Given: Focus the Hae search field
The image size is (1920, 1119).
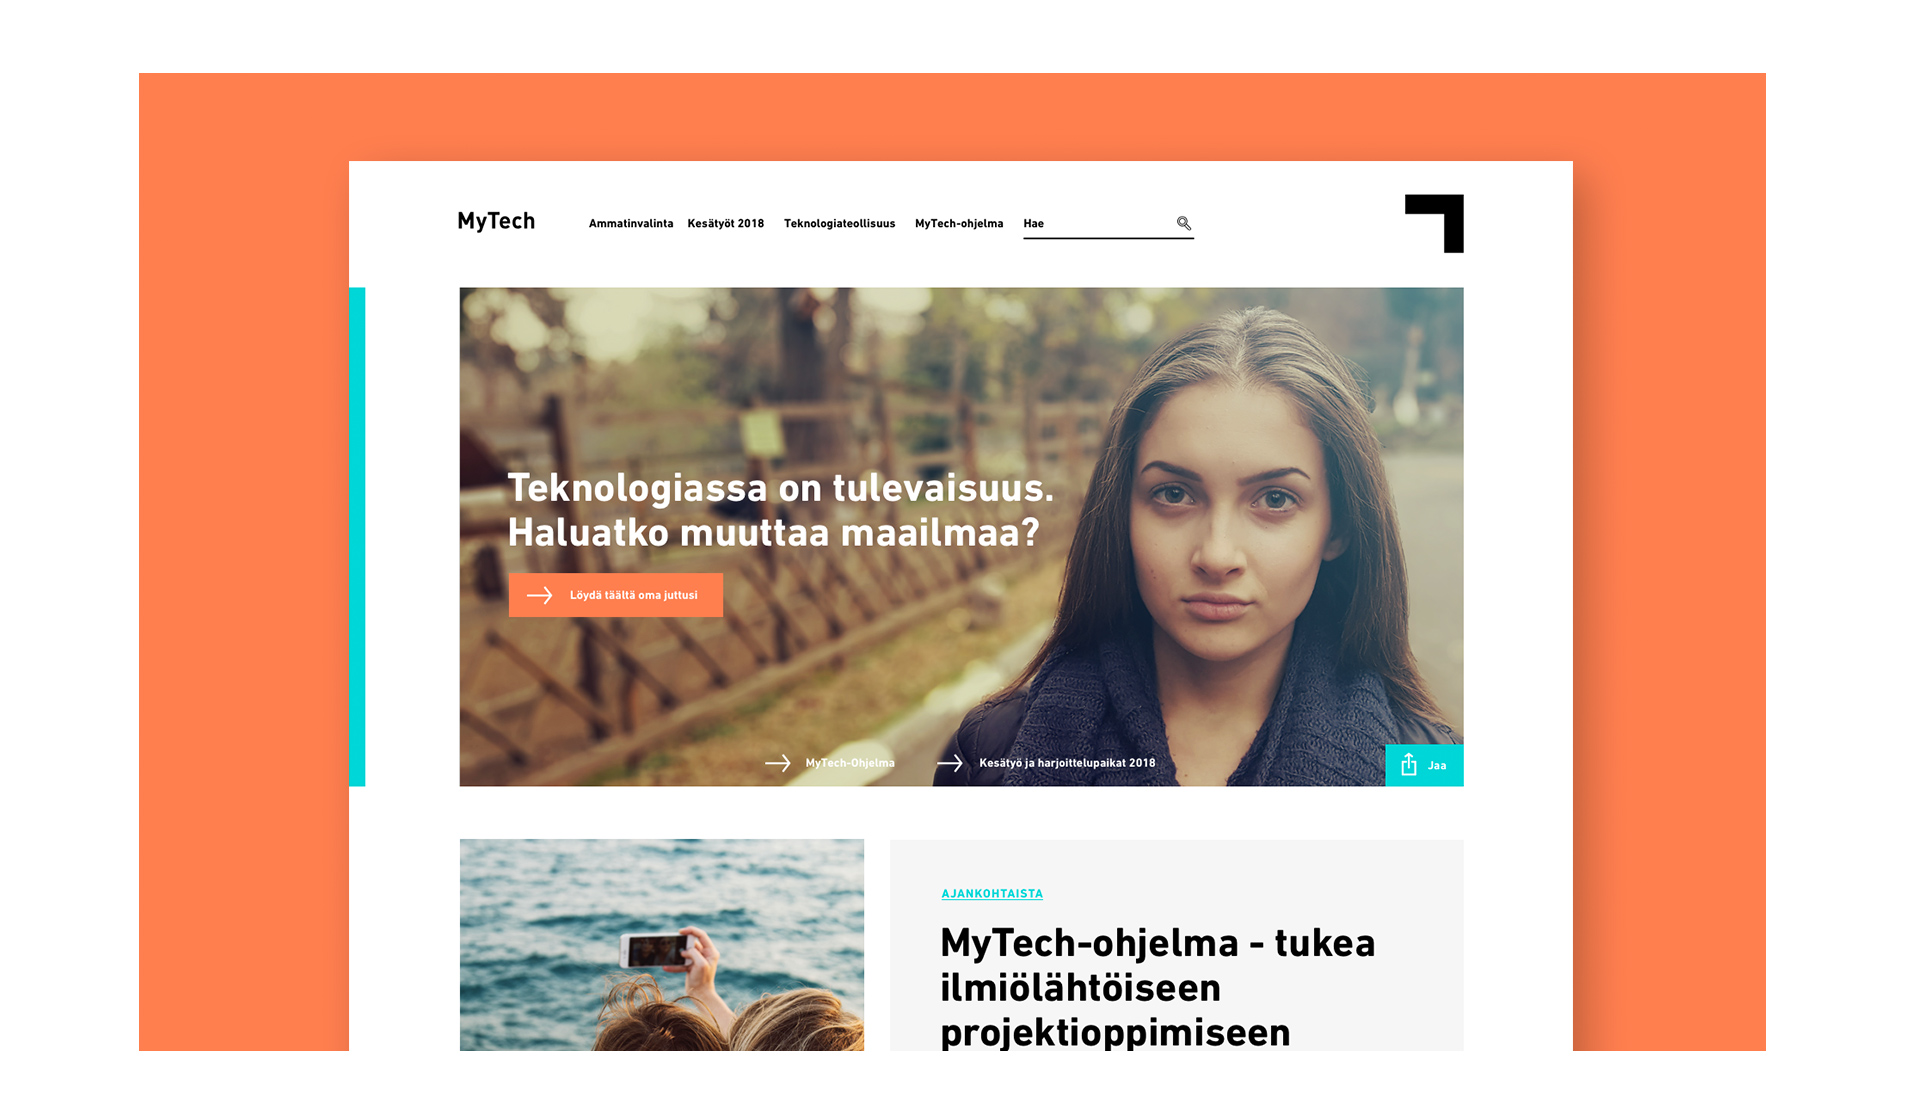Looking at the screenshot, I should 1108,224.
